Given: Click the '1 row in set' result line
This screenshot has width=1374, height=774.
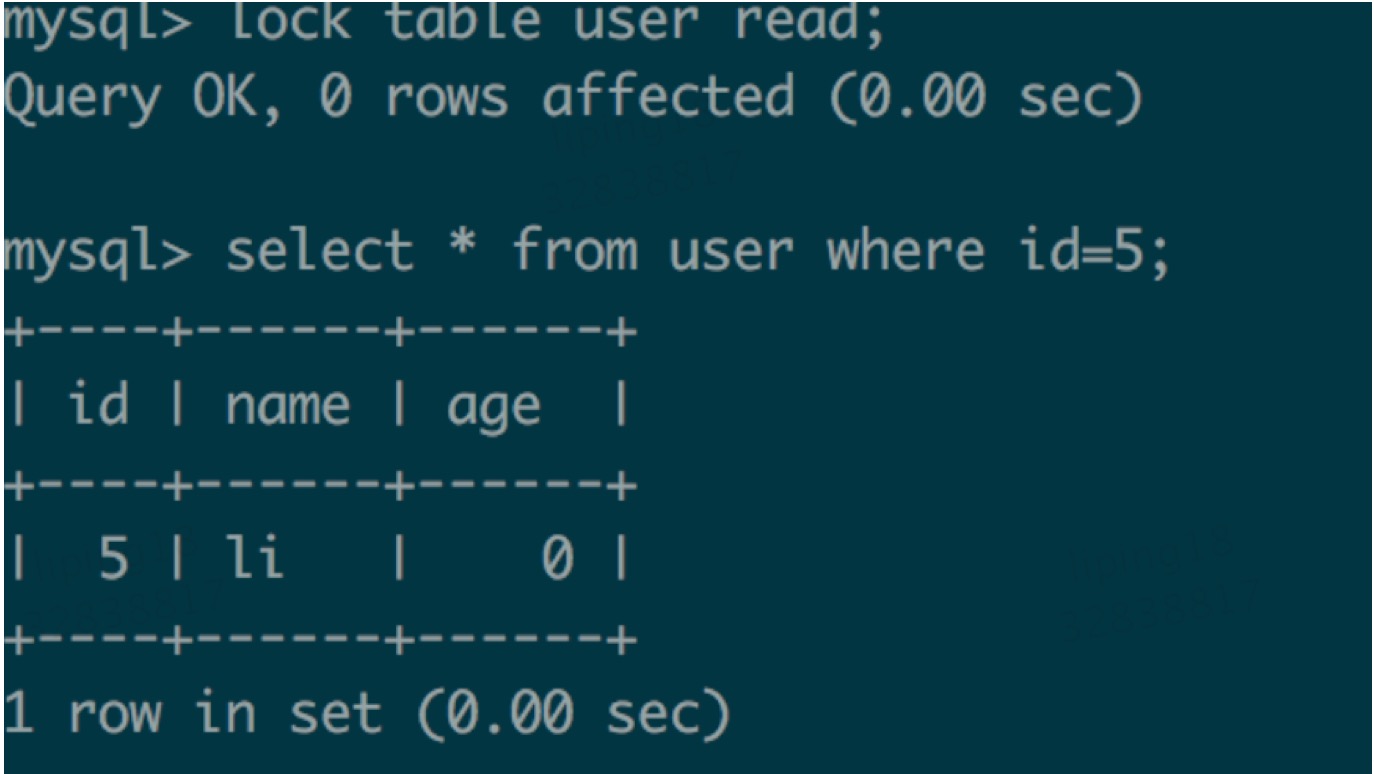Looking at the screenshot, I should [193, 713].
